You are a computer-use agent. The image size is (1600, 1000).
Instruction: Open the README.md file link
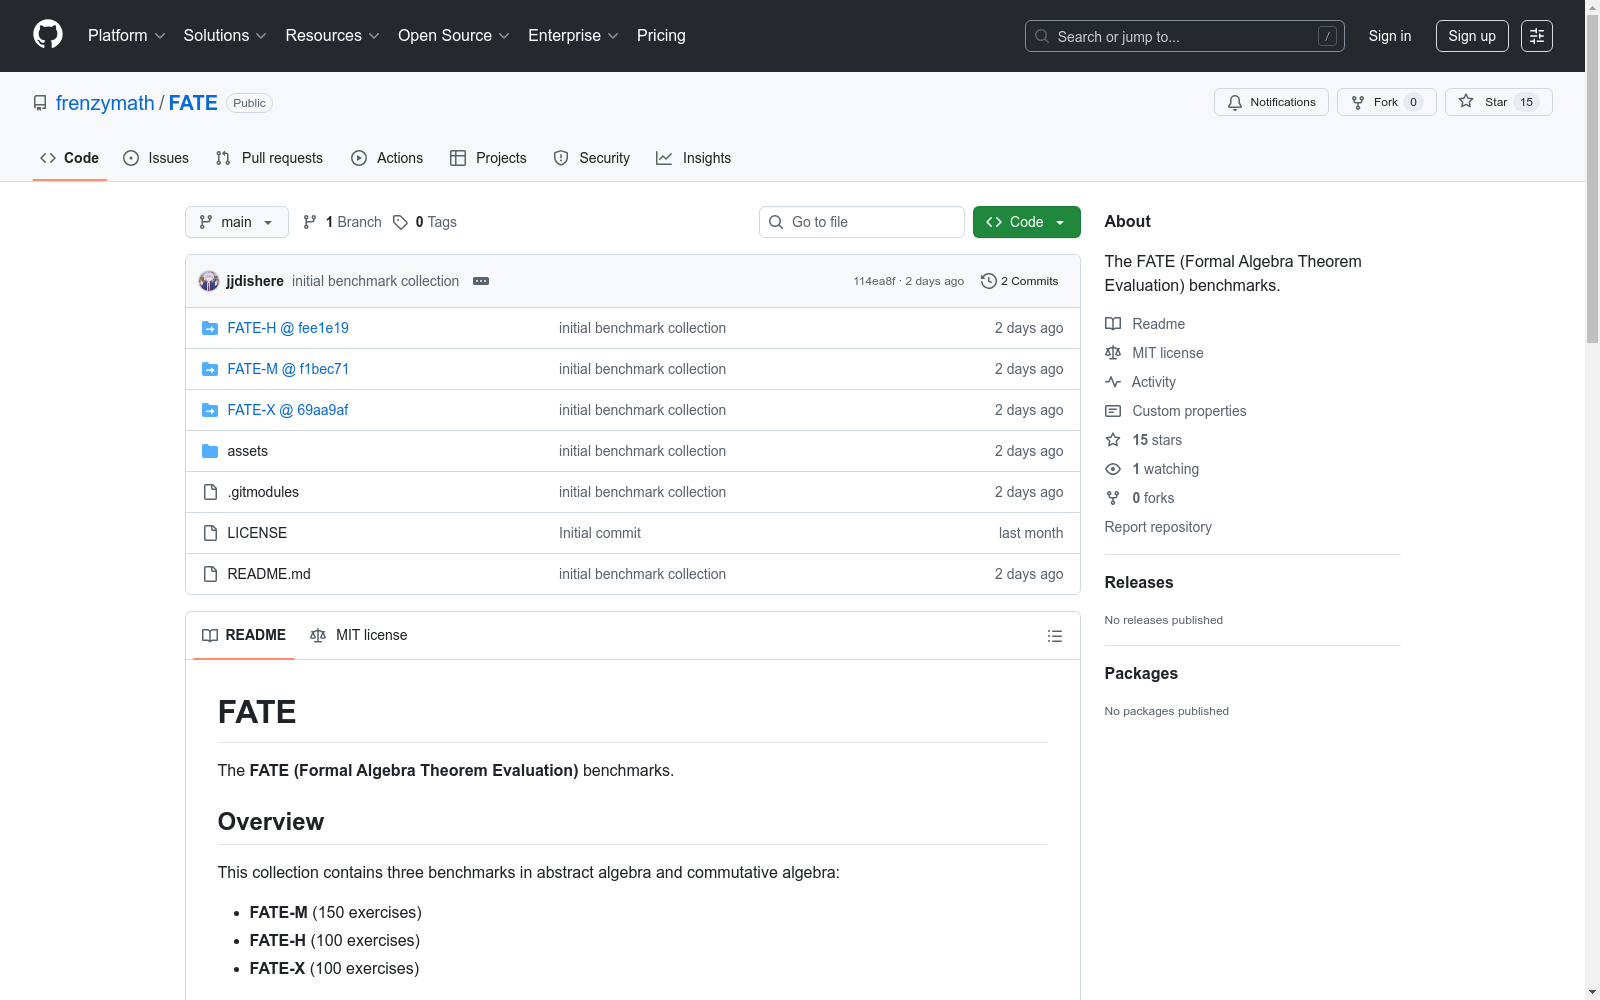click(x=269, y=574)
